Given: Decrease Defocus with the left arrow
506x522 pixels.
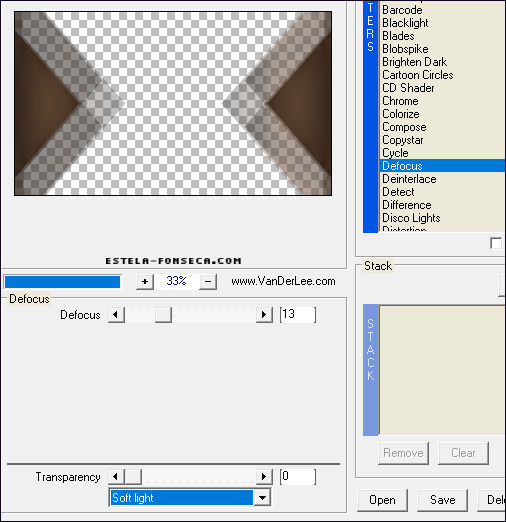Looking at the screenshot, I should coord(116,315).
